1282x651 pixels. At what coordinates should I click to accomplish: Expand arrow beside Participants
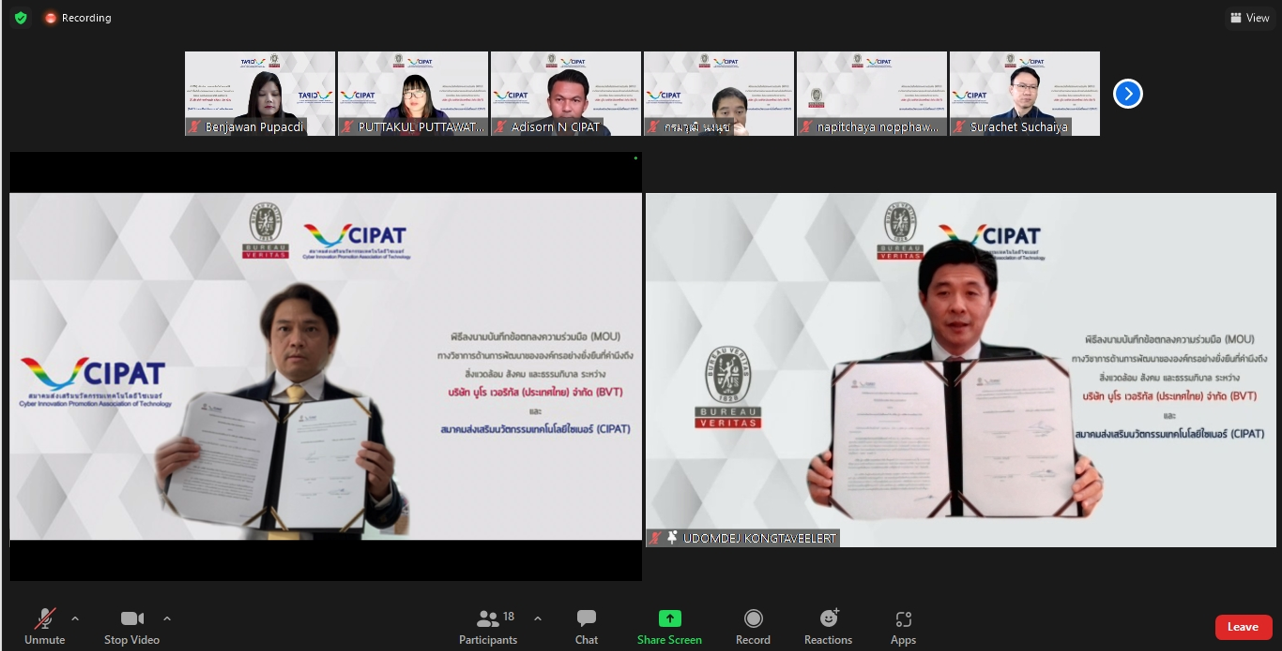click(x=538, y=619)
